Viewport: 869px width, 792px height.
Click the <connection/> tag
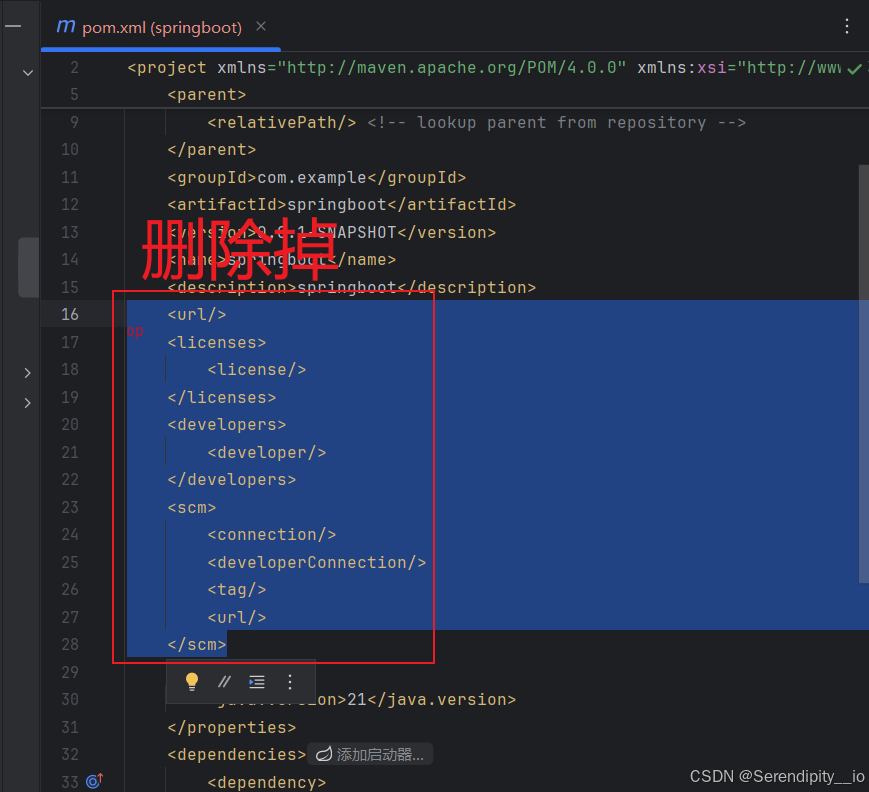pyautogui.click(x=272, y=535)
